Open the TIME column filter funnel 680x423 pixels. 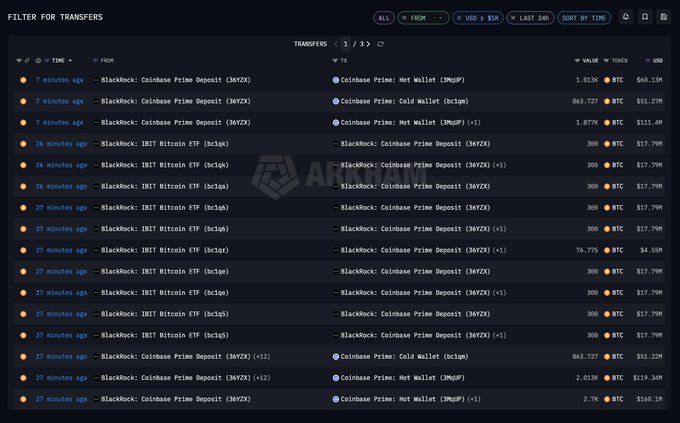point(46,60)
